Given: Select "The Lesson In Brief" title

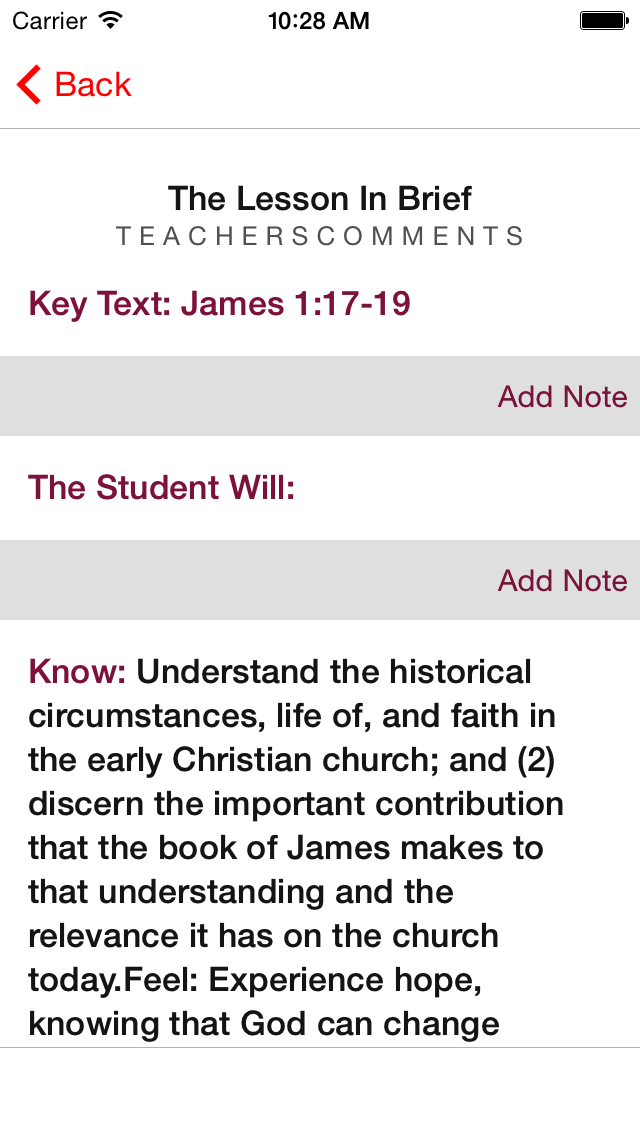Looking at the screenshot, I should pos(320,198).
